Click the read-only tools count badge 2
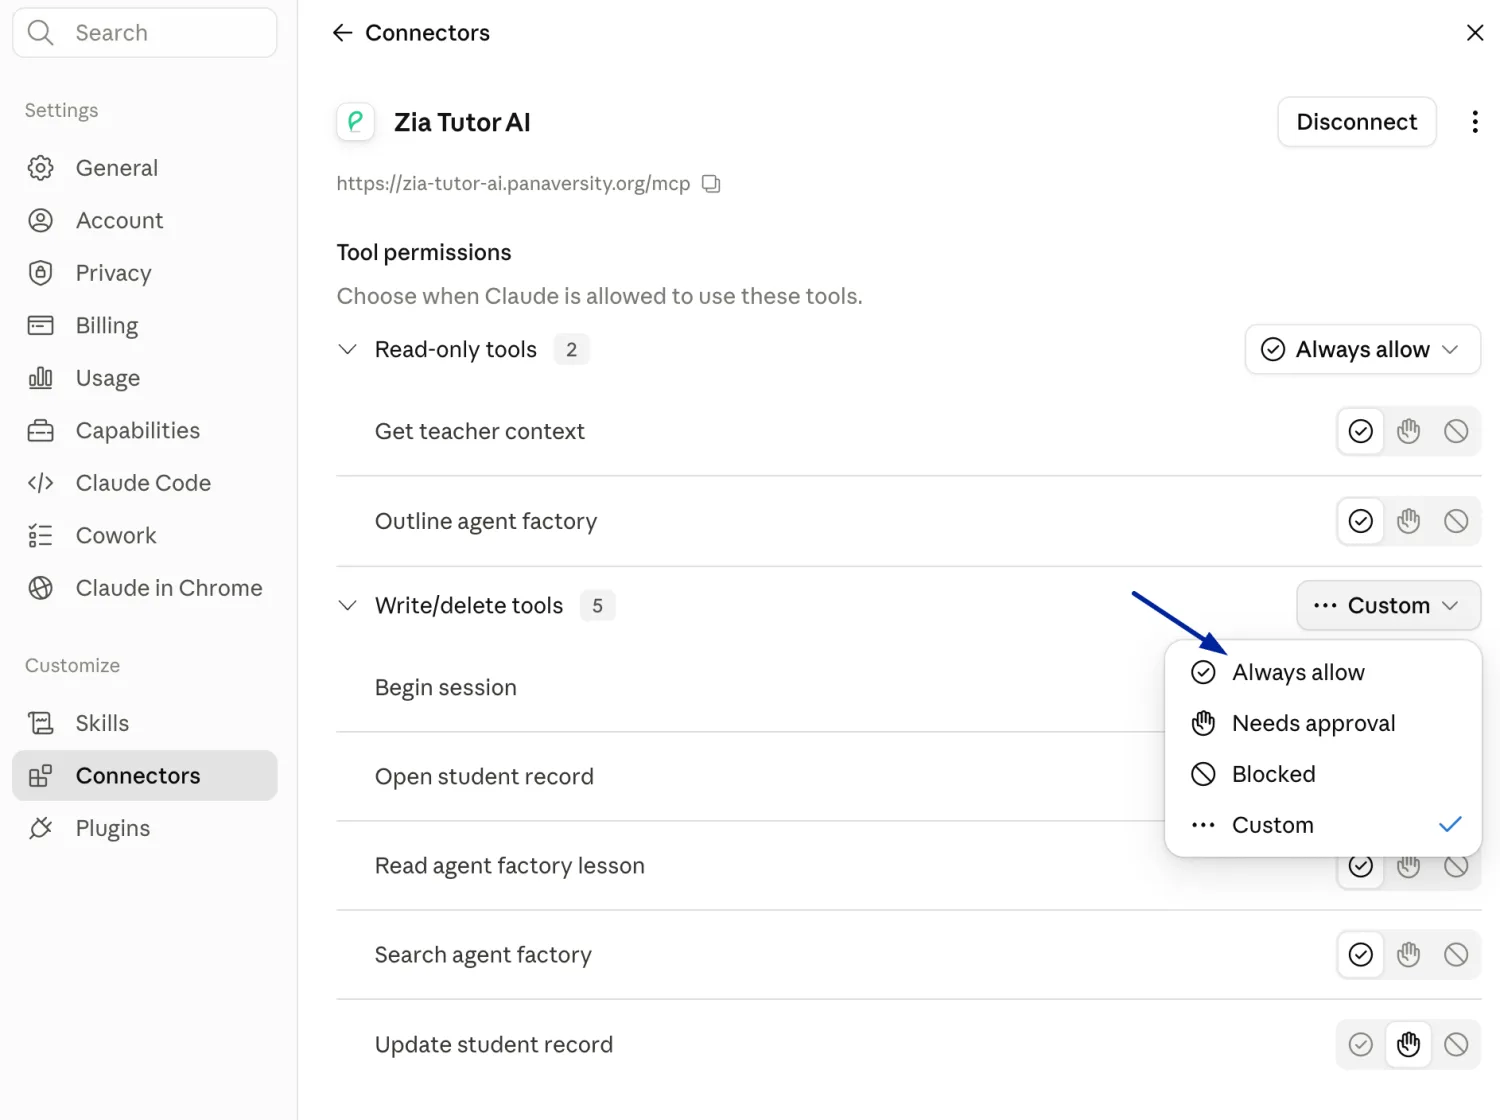1500x1120 pixels. tap(572, 350)
